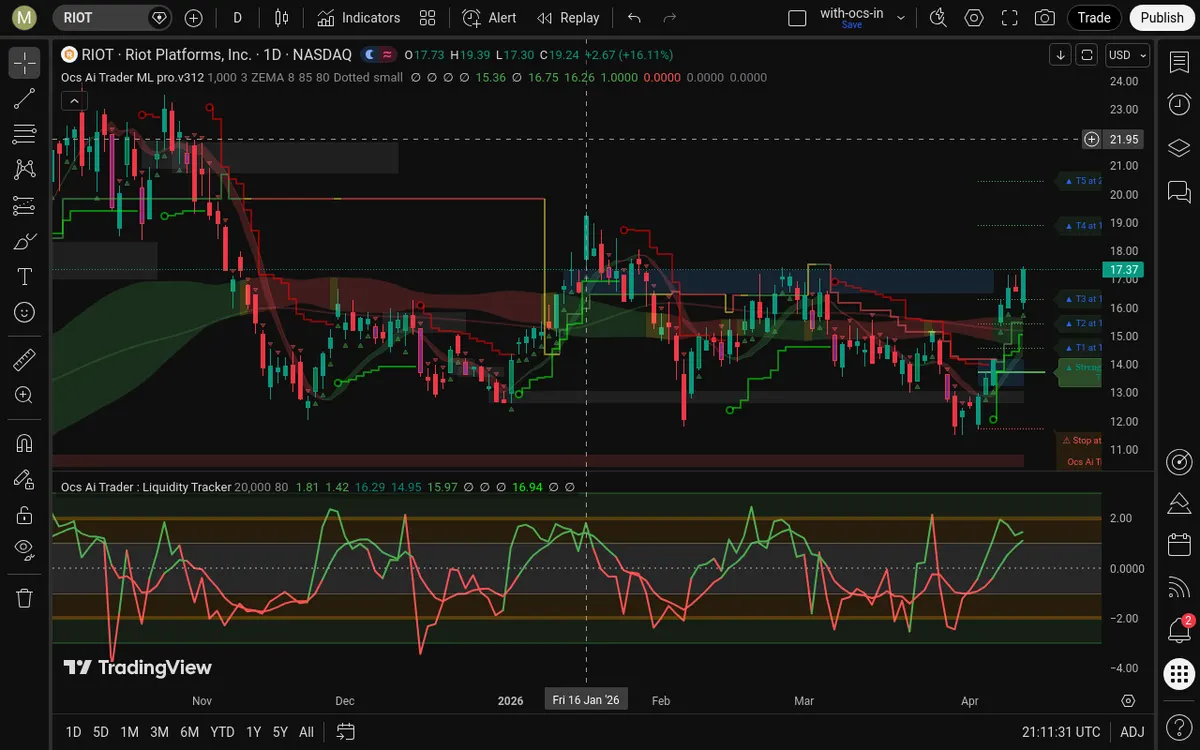
Task: Open the Fibonacci retracement tools
Action: 25,134
